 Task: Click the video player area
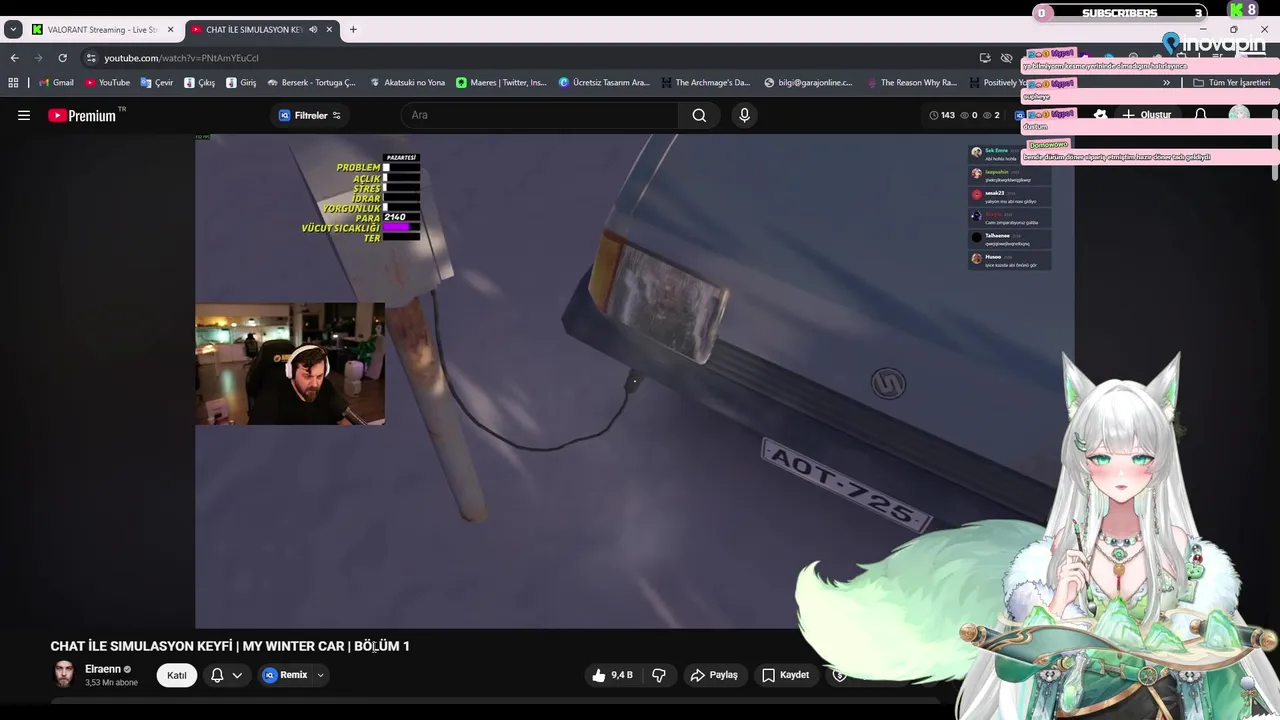click(x=634, y=381)
